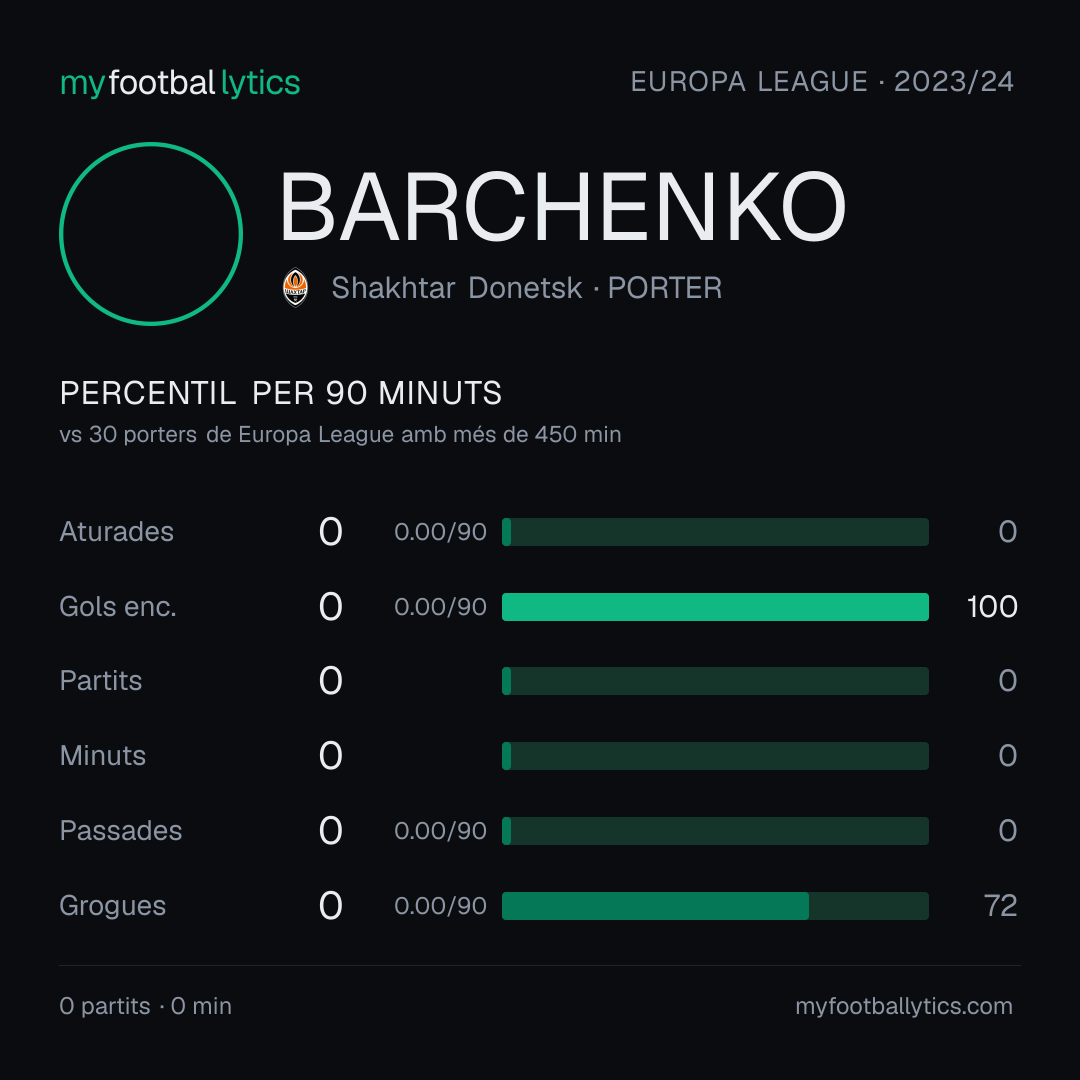Viewport: 1080px width, 1080px height.
Task: Click the 0 partits · 0 min footer text
Action: (145, 1006)
